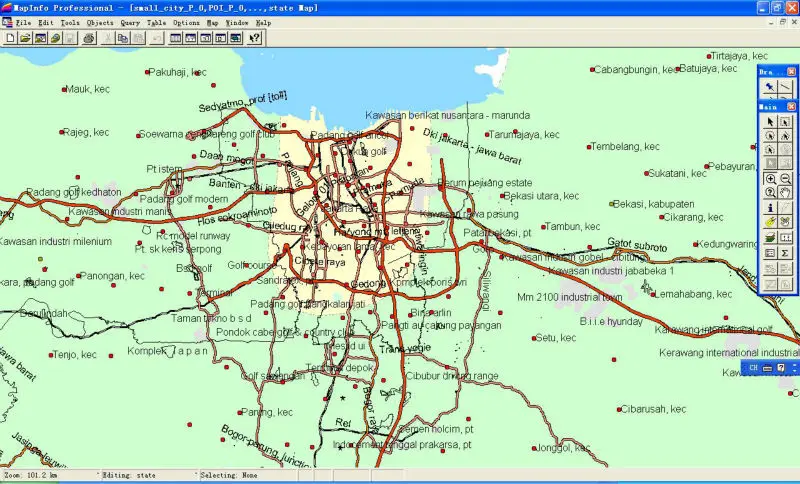Open the Map menu

(x=212, y=22)
